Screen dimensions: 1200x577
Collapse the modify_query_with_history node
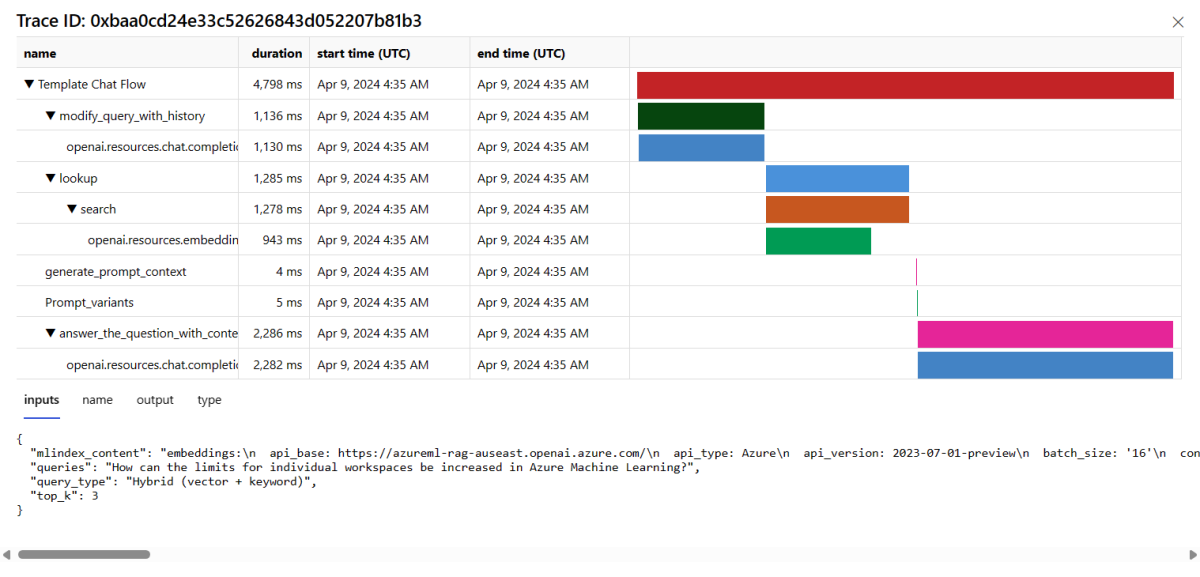51,116
